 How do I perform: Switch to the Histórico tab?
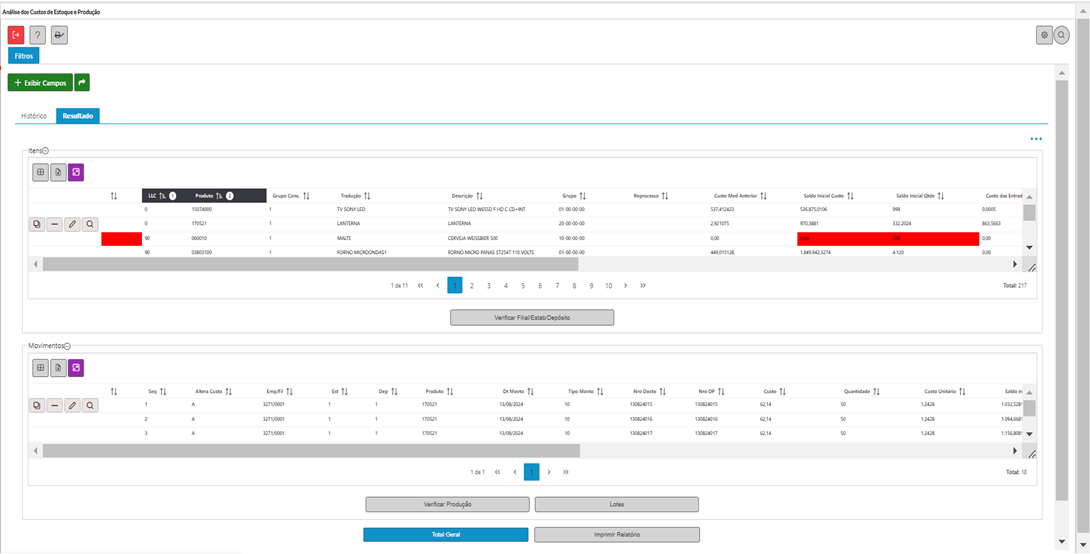[x=34, y=116]
